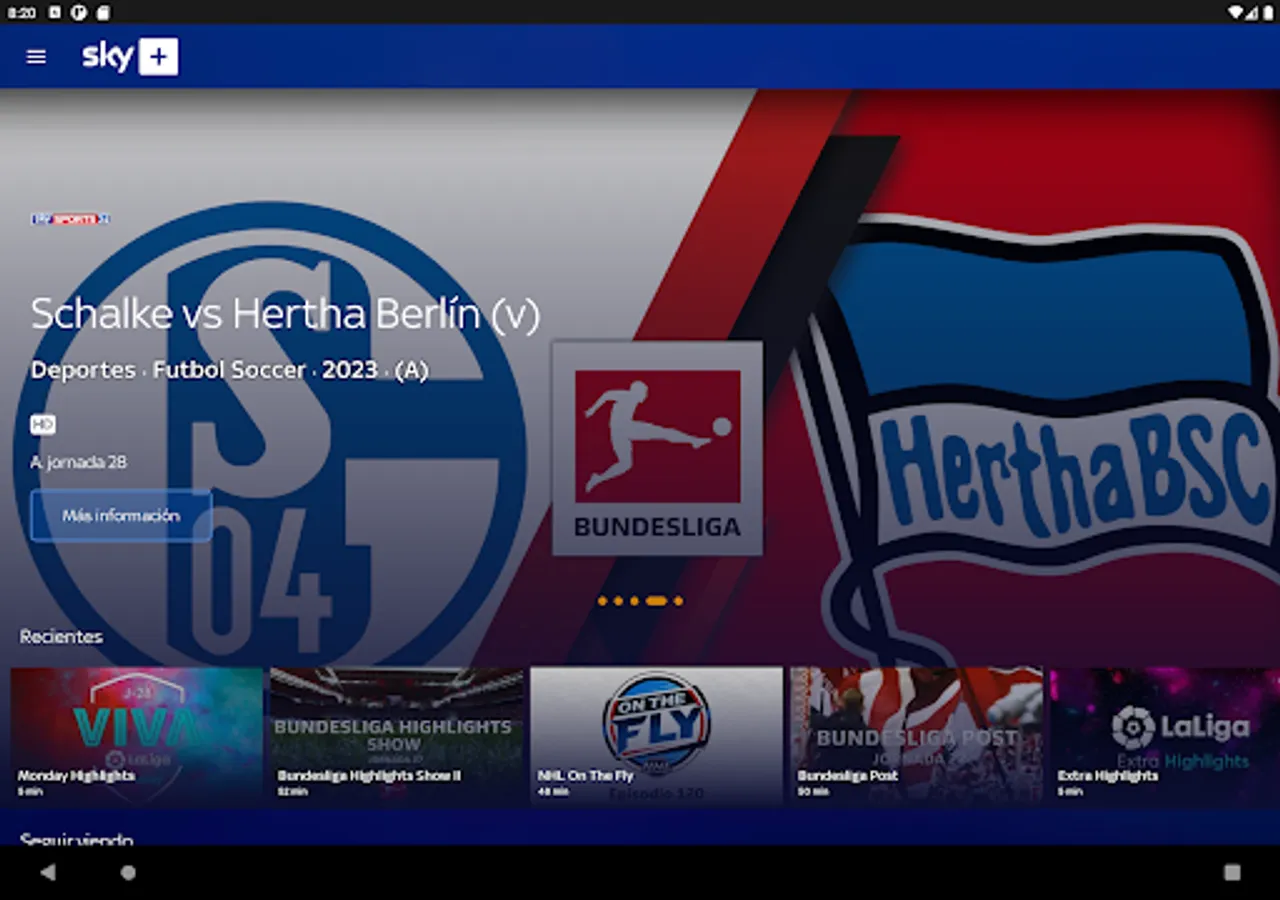1280x900 pixels.
Task: Select the last carousel indicator dot
Action: point(678,601)
